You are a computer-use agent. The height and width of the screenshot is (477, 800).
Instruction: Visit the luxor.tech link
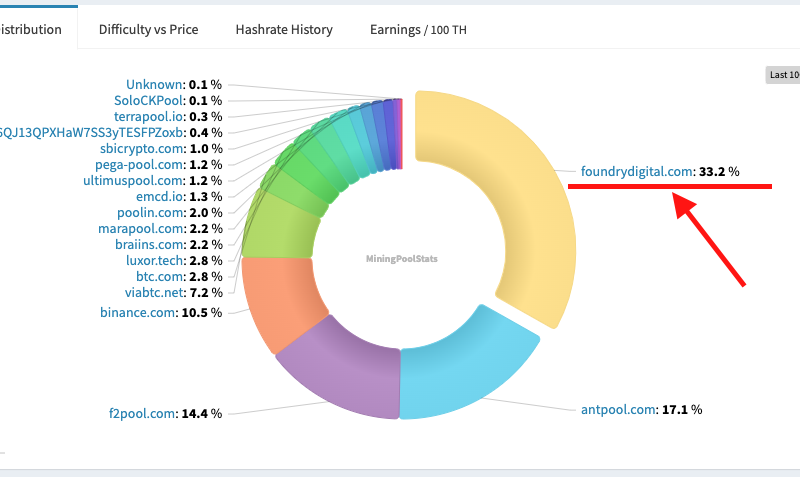point(155,261)
